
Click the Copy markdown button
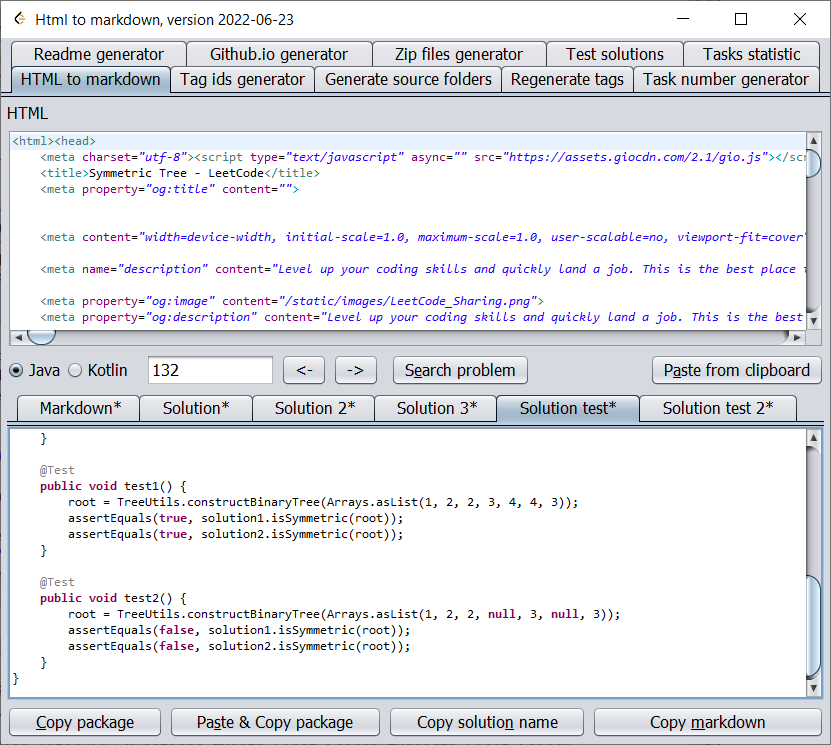pos(708,722)
